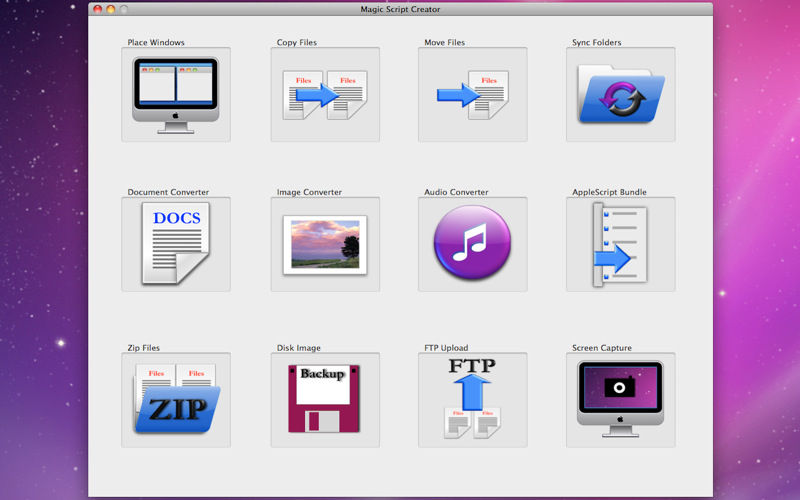
Task: Click the Magic Script Creator window title
Action: [x=400, y=9]
